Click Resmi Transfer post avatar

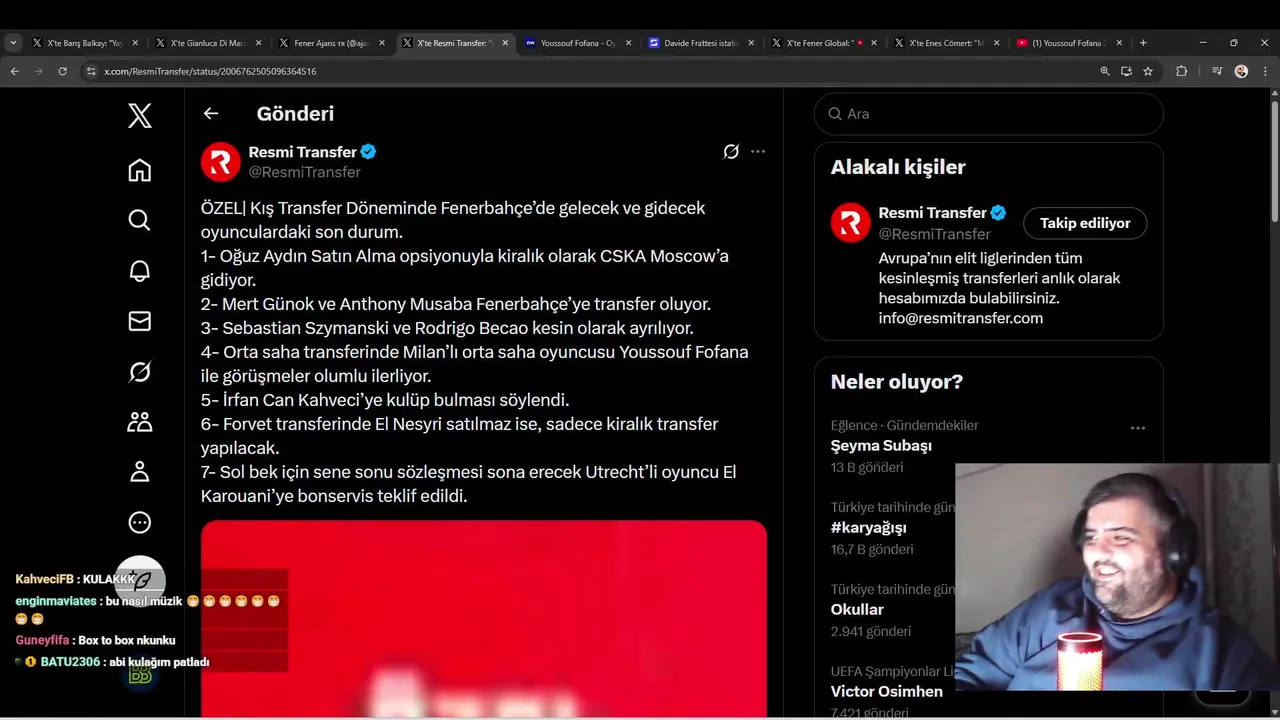click(221, 162)
